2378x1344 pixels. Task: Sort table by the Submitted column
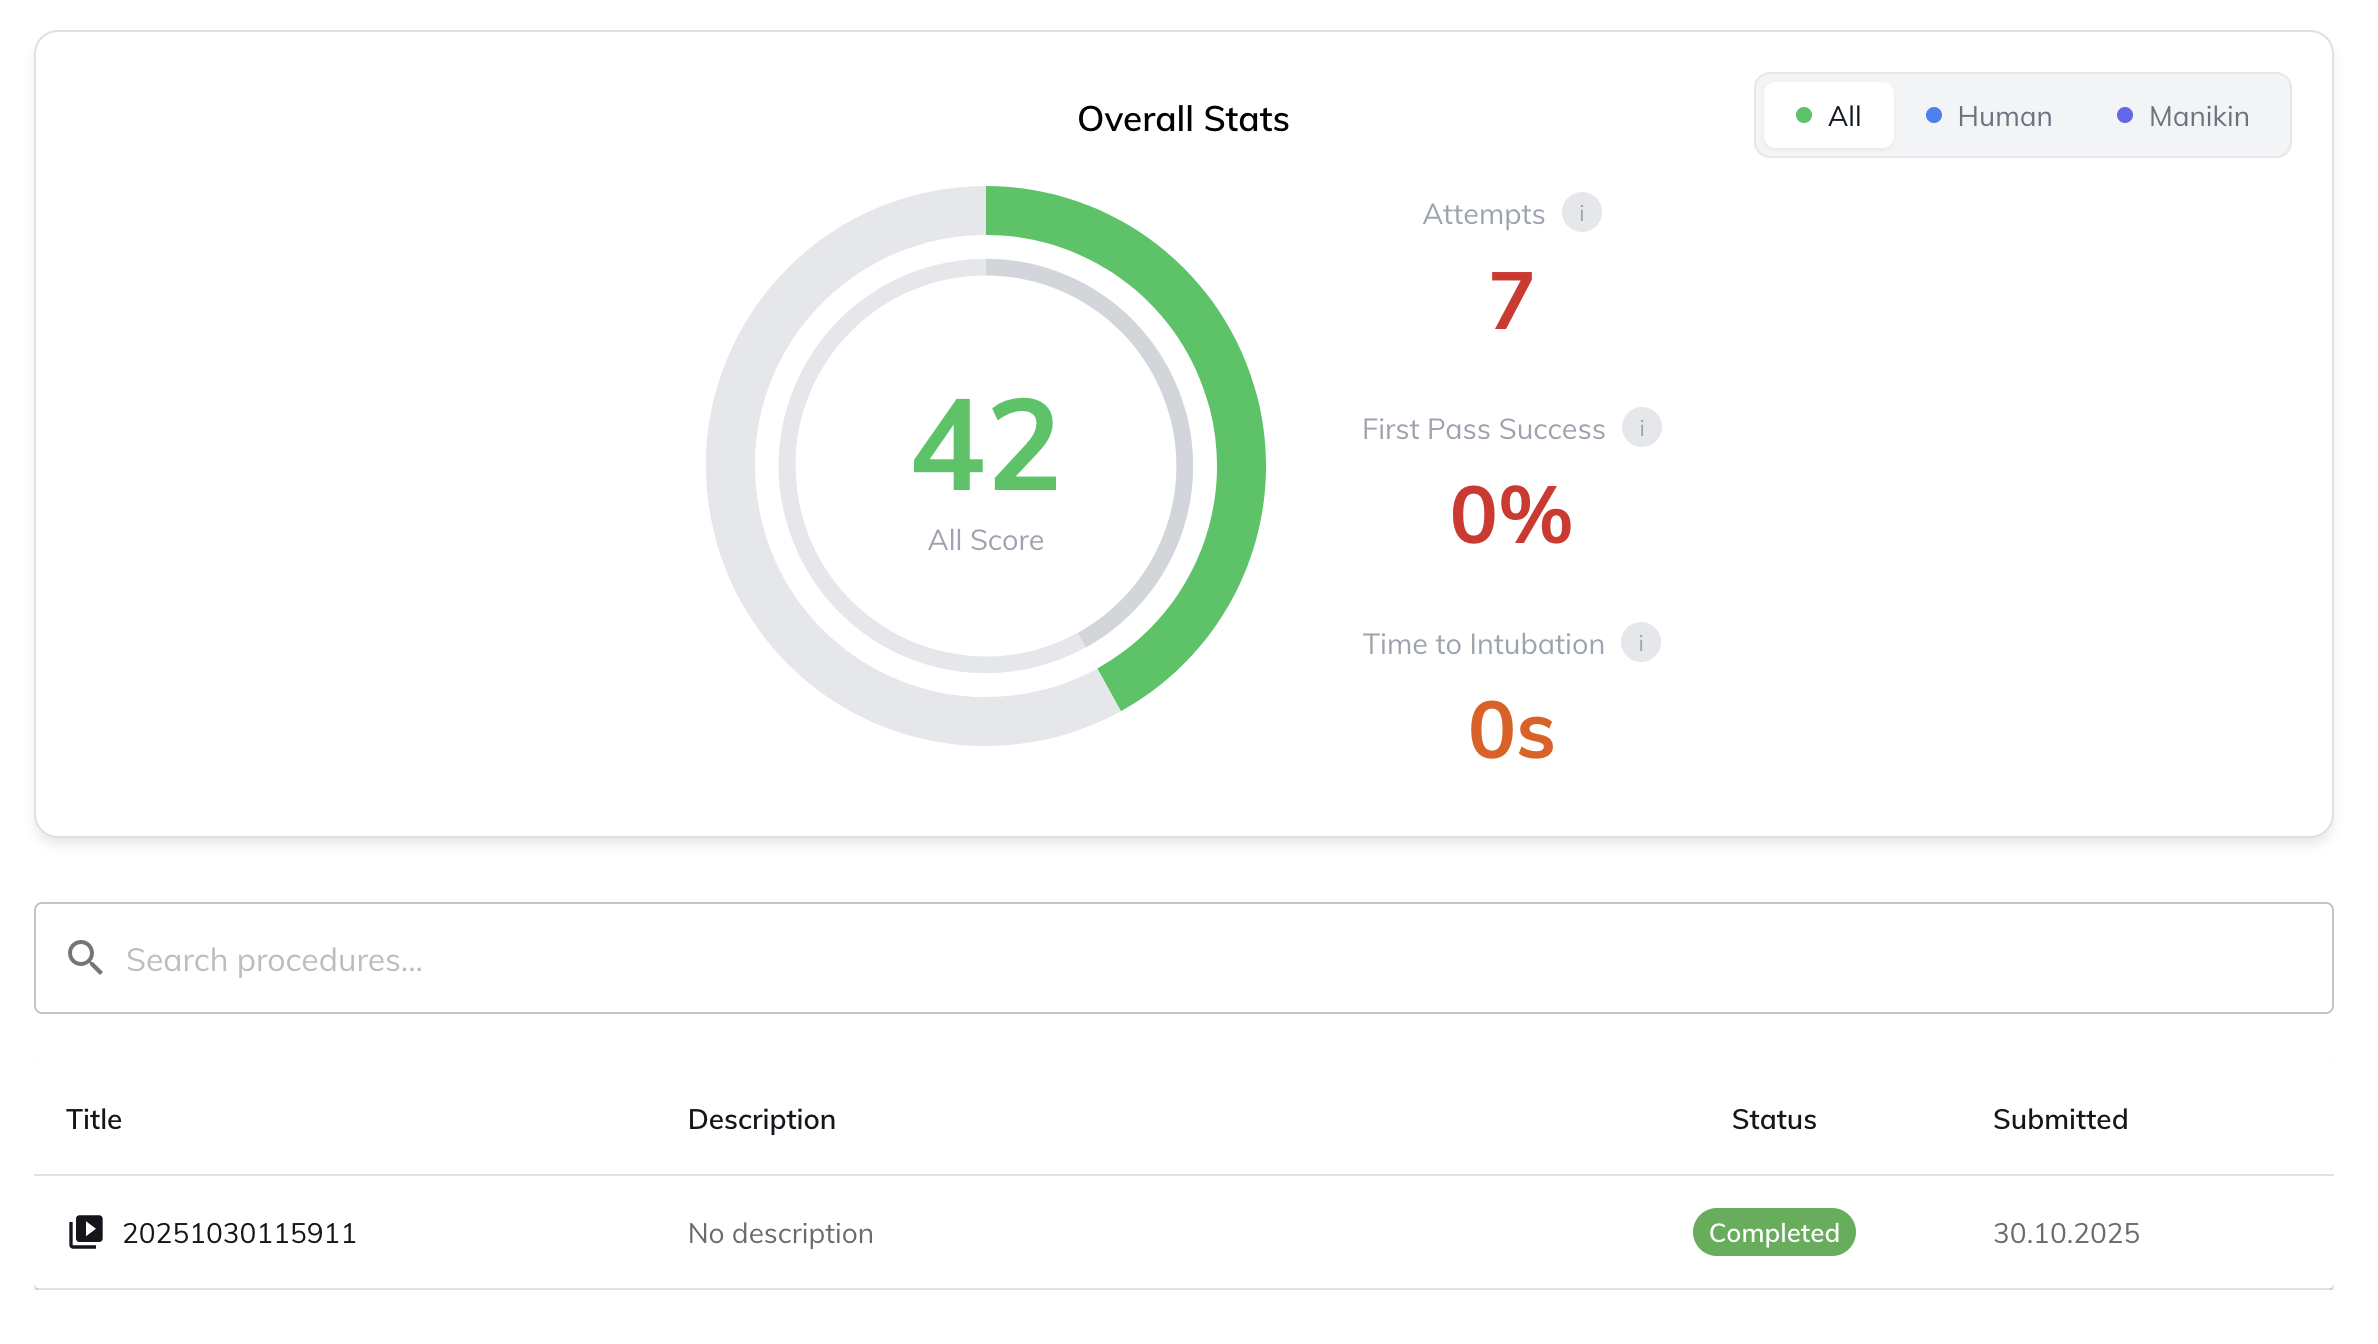2061,1119
